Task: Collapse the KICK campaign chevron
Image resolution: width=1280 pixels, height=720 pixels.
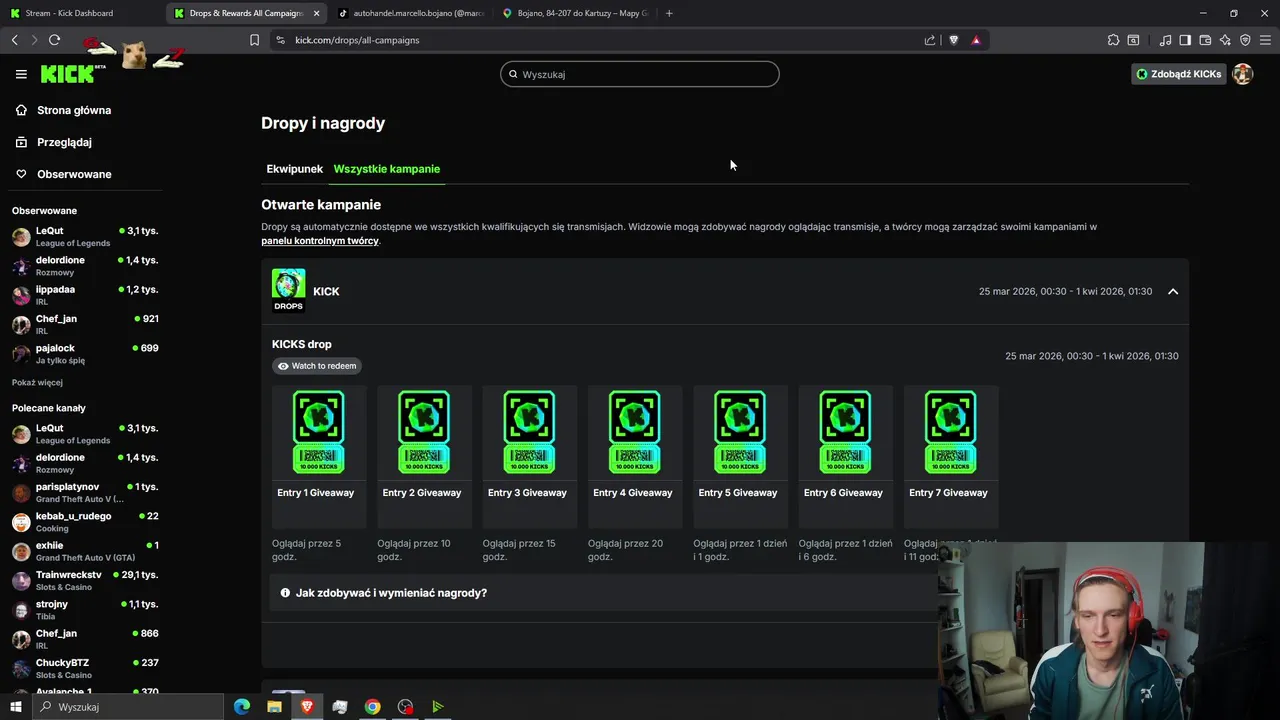Action: click(1173, 291)
